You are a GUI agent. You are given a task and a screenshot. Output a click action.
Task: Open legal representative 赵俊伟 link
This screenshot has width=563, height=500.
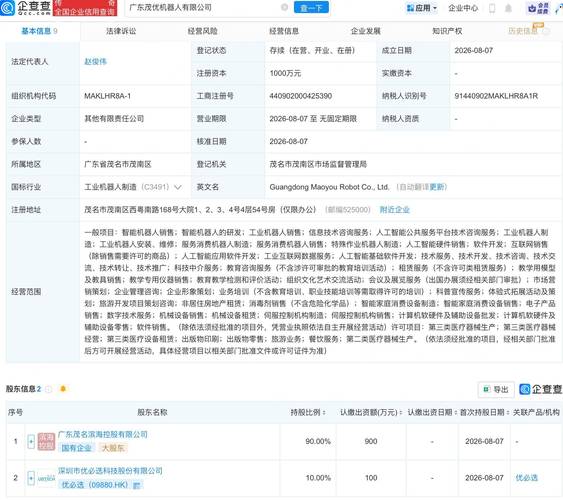point(96,62)
